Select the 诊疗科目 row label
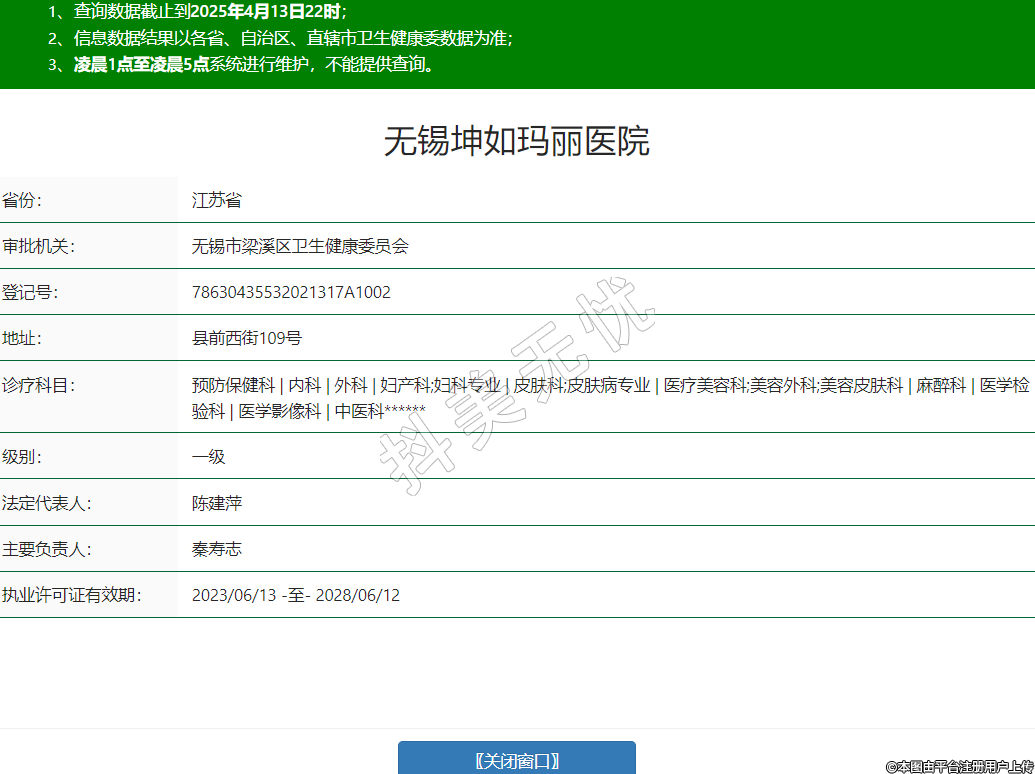The height and width of the screenshot is (774, 1035). coord(39,385)
